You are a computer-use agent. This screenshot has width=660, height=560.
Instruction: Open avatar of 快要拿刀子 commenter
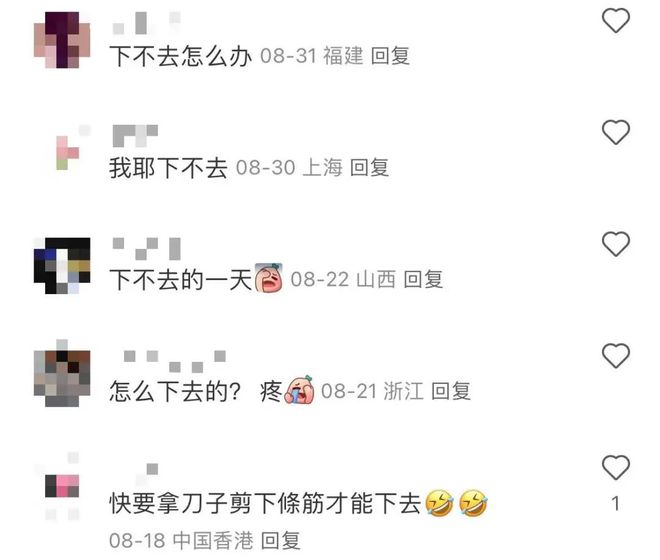[62, 486]
